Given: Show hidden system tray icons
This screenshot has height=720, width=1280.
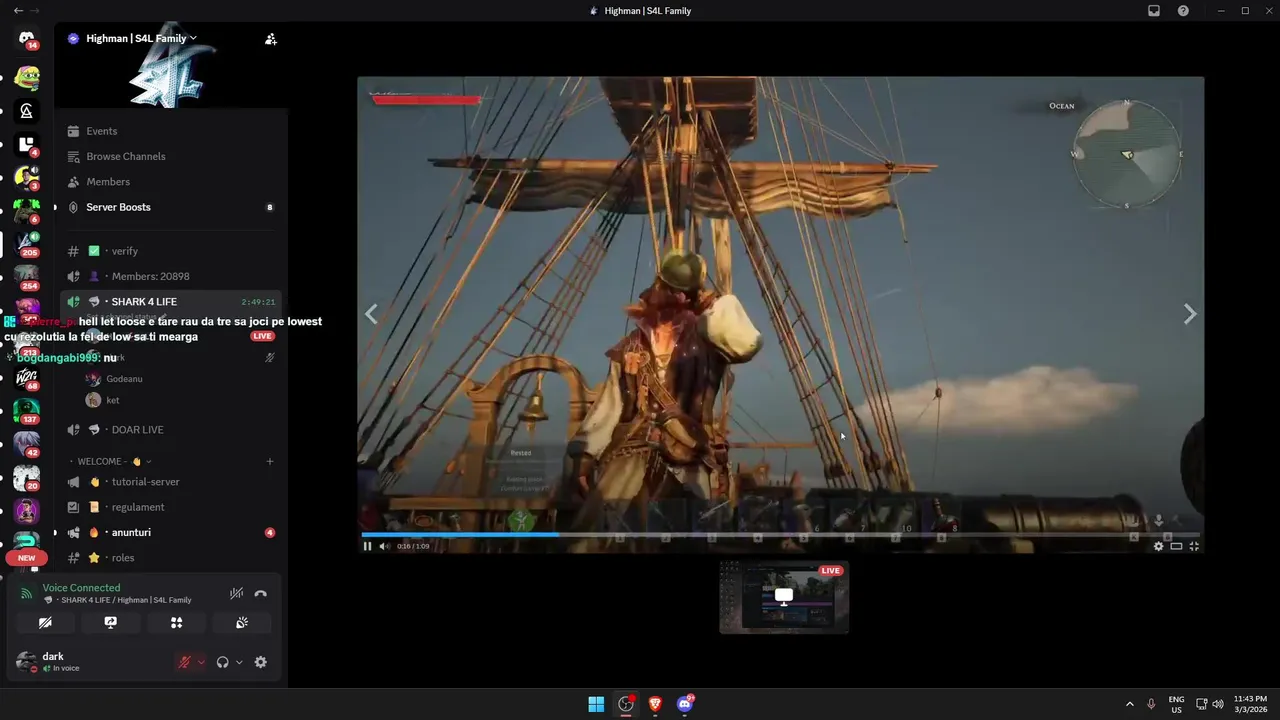Looking at the screenshot, I should click(1130, 704).
